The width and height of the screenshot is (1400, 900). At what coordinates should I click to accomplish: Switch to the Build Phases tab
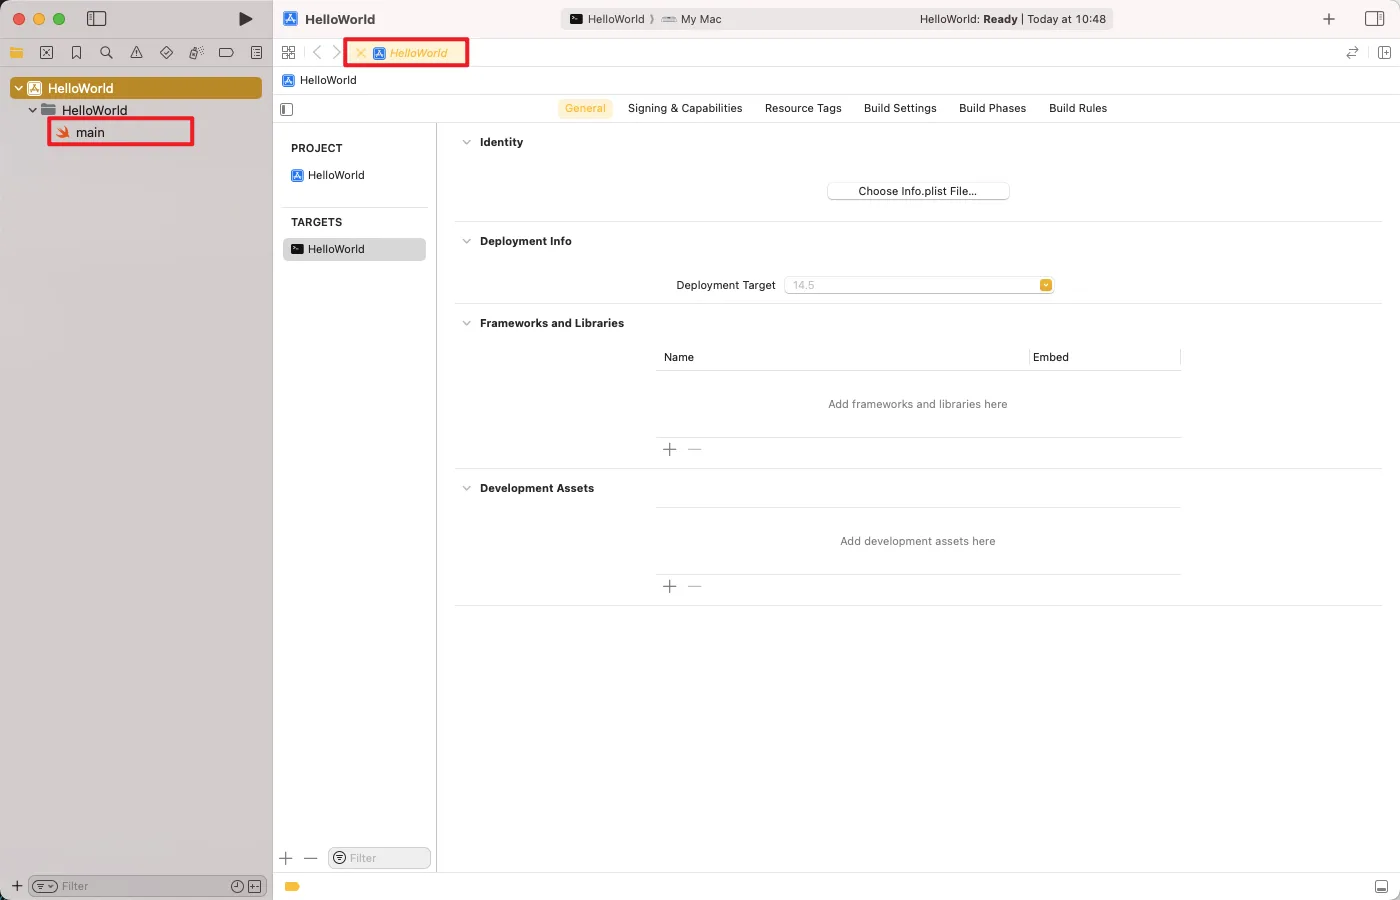point(992,108)
